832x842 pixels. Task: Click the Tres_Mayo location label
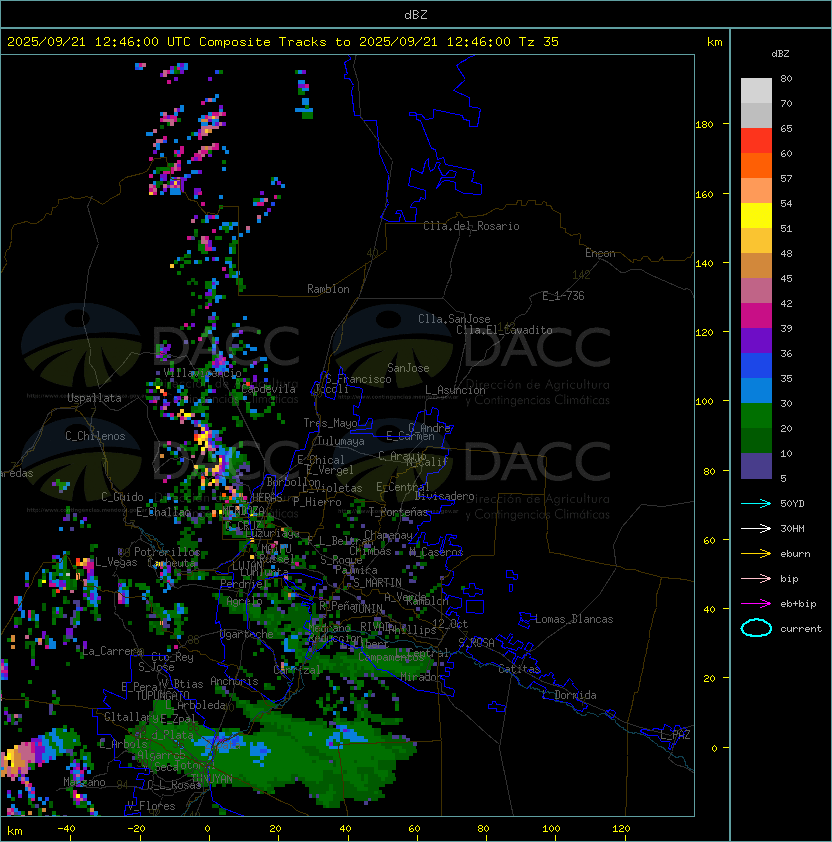[x=330, y=423]
